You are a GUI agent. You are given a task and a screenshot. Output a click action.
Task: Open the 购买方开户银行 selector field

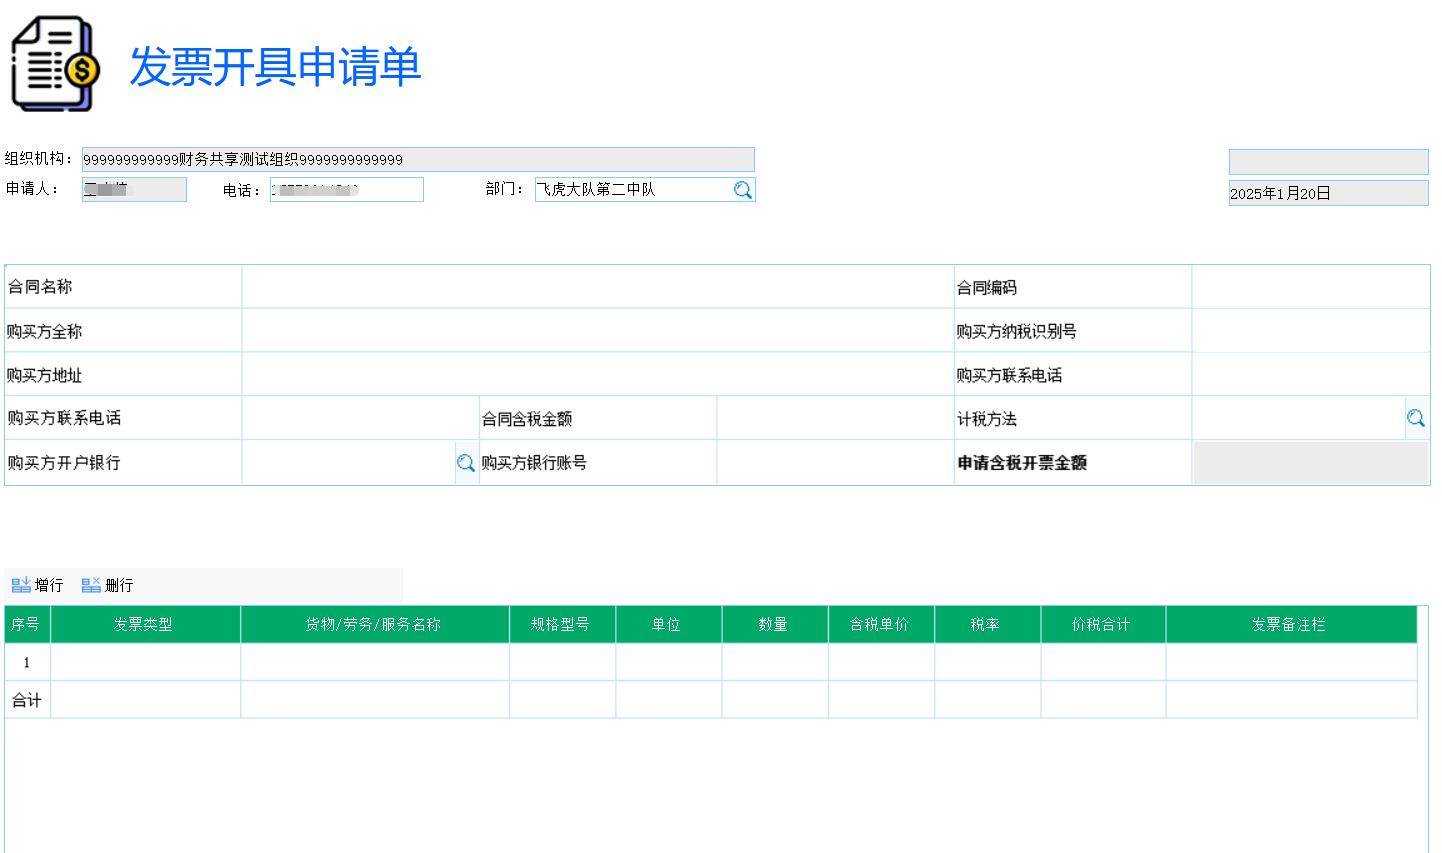(x=350, y=462)
